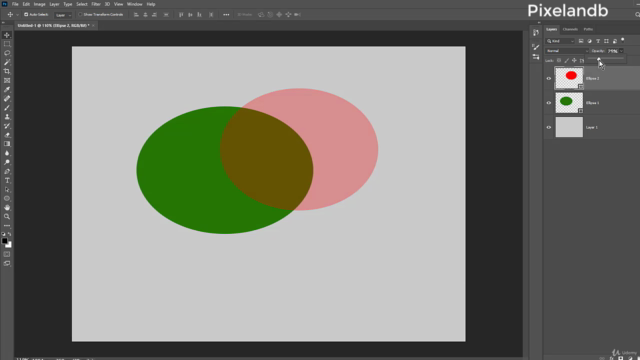Select the Ellipse 1 layer thumbnail

click(x=569, y=102)
